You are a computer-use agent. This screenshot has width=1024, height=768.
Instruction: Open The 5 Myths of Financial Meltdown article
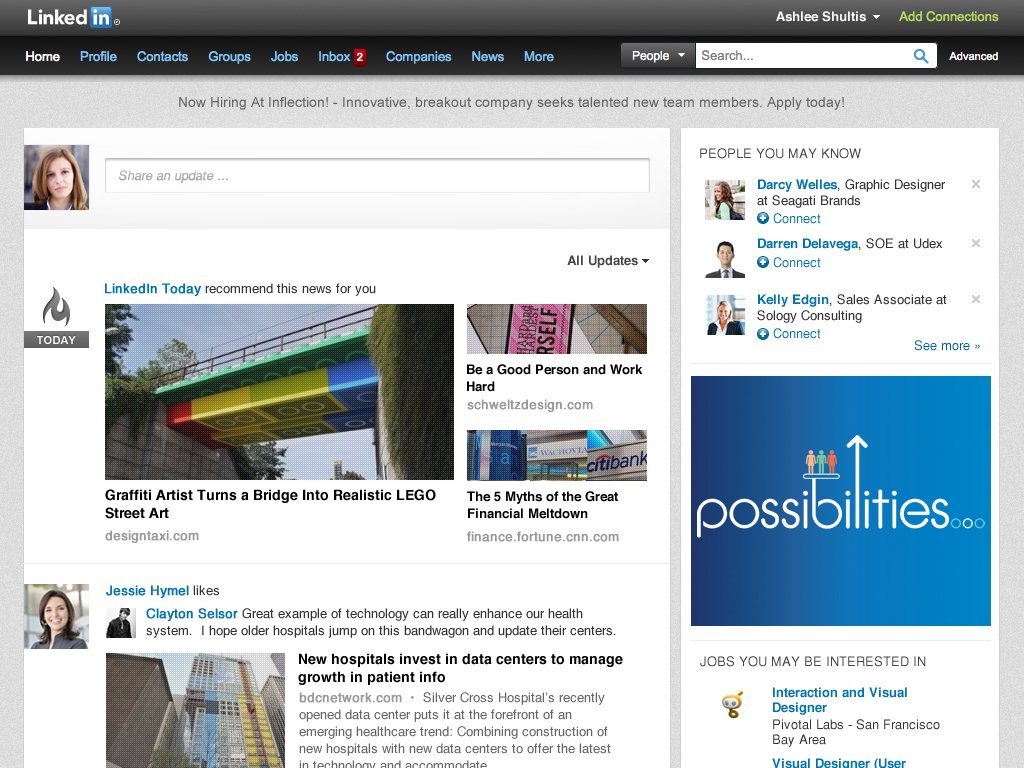[542, 505]
